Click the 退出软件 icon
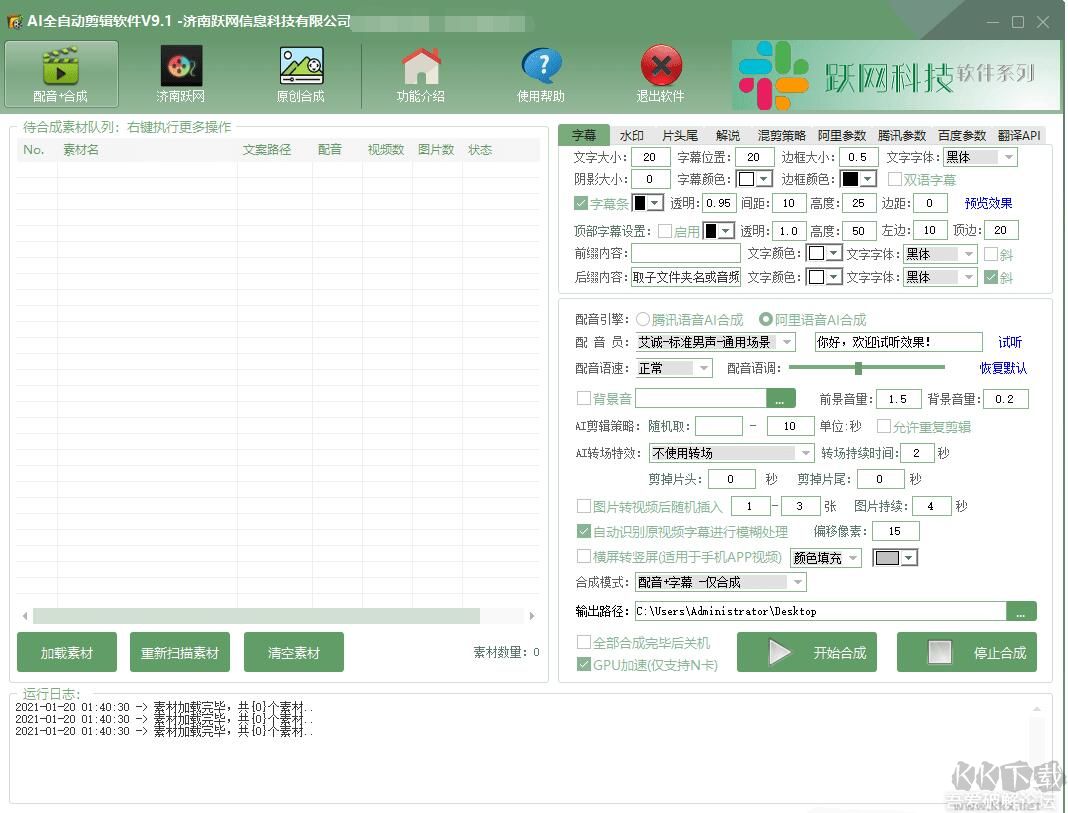Viewport: 1068px width, 813px height. [x=660, y=73]
